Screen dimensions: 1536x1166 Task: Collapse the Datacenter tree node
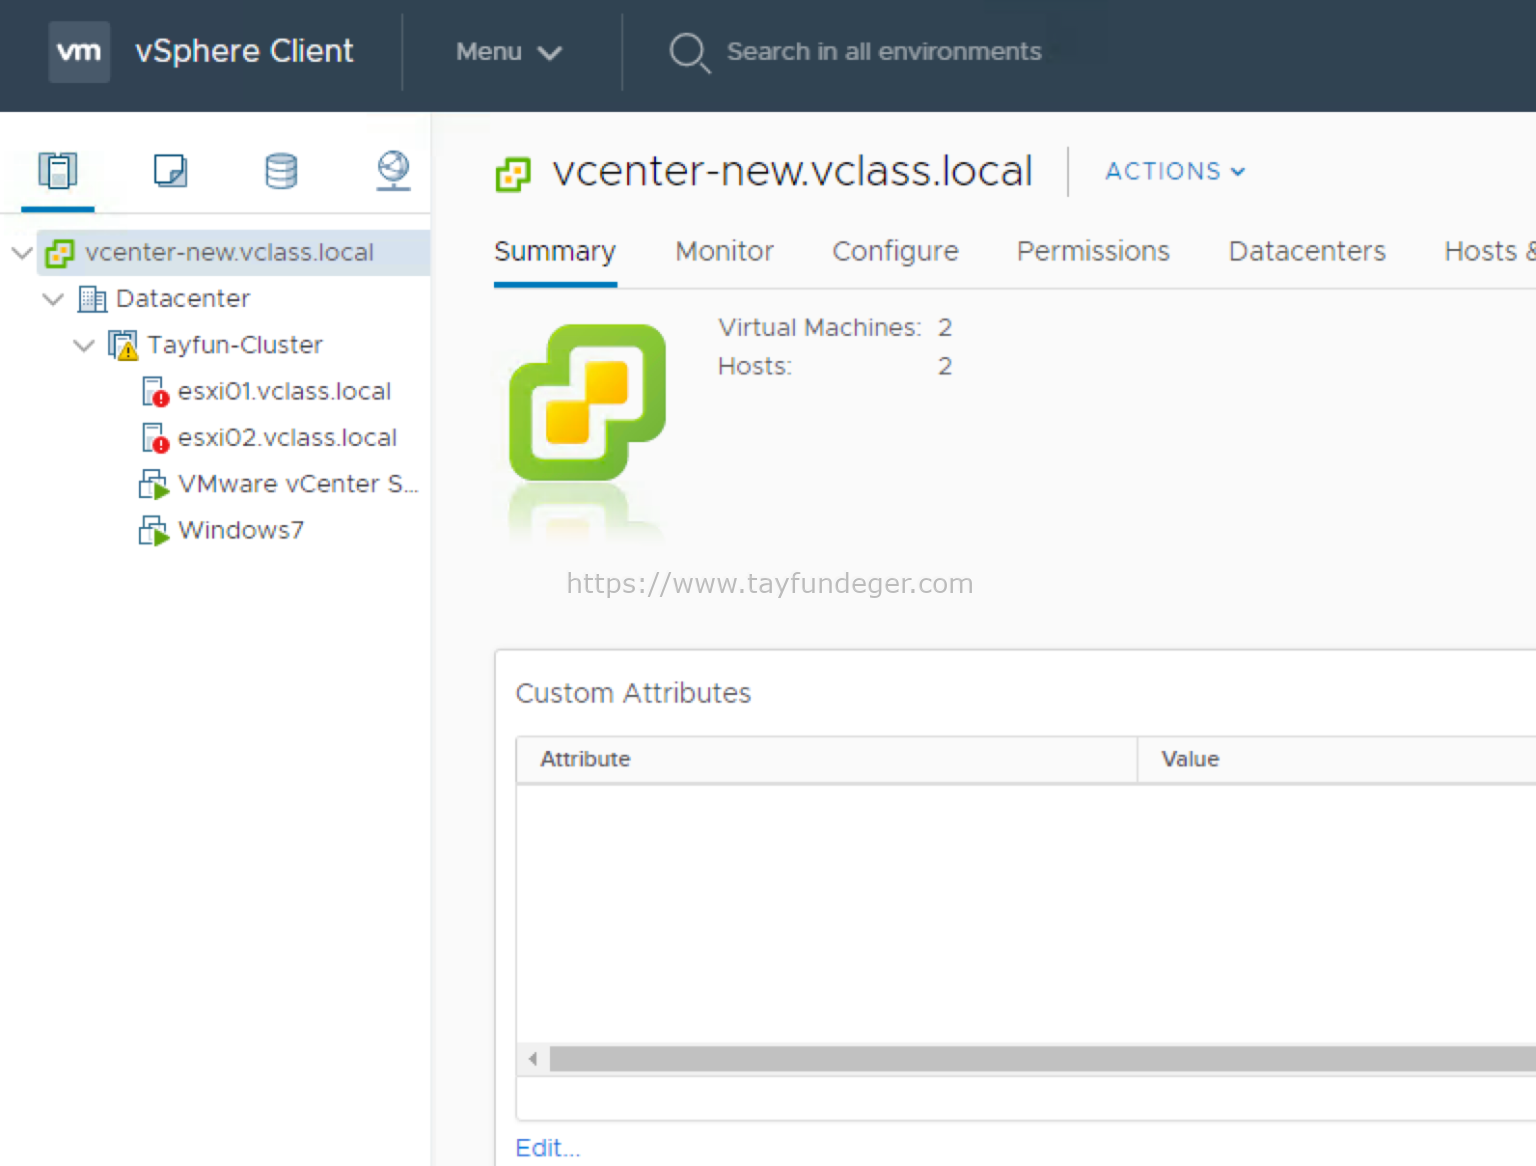[52, 299]
